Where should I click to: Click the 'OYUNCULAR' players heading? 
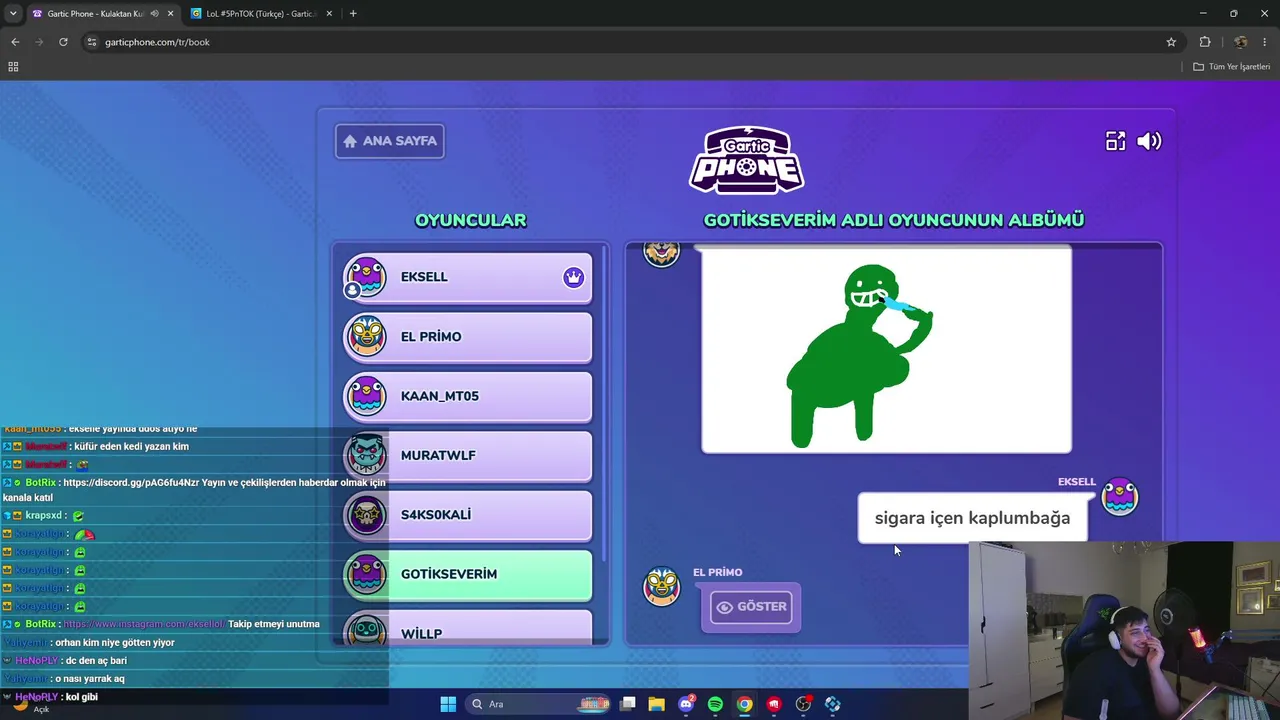470,220
